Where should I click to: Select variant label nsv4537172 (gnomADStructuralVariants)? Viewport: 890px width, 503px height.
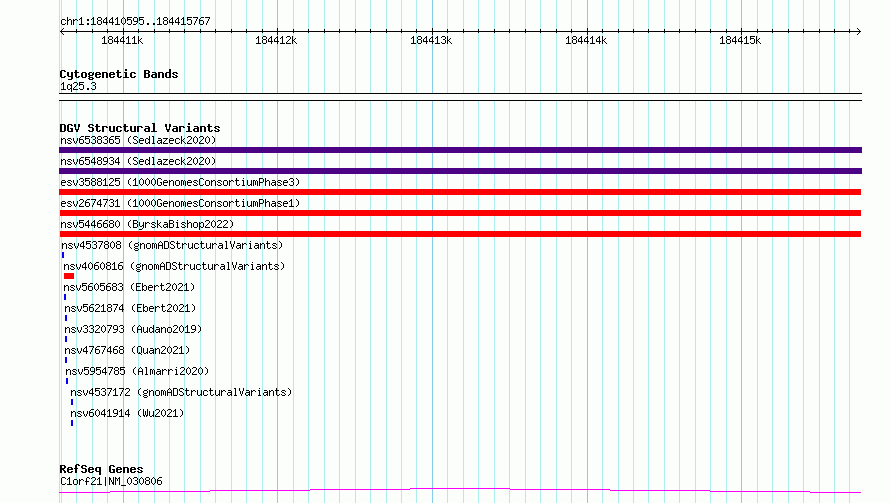pyautogui.click(x=181, y=392)
